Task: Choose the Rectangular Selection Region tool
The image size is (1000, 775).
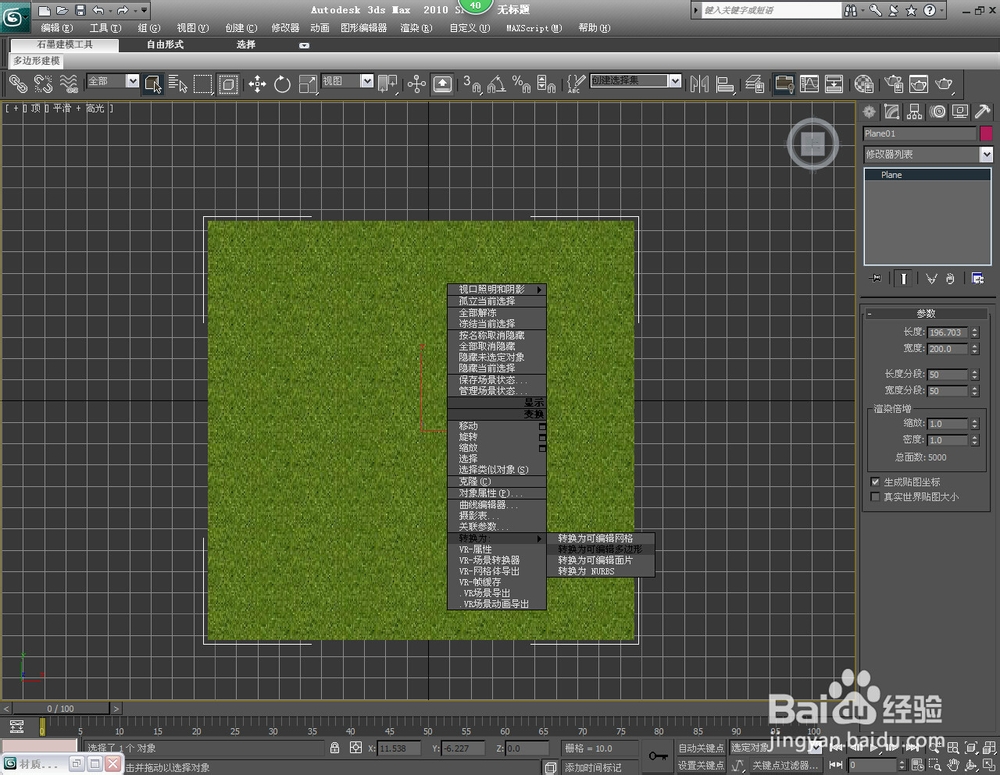Action: coord(203,84)
